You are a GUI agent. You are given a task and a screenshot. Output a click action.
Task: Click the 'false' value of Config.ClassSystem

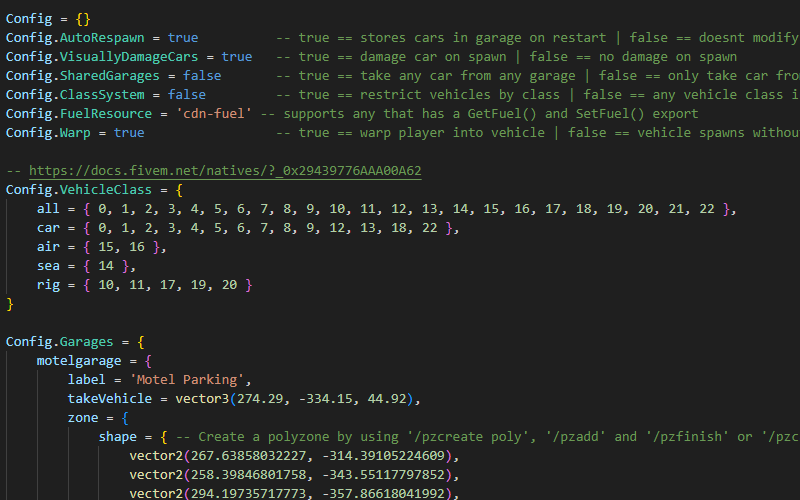(x=186, y=95)
